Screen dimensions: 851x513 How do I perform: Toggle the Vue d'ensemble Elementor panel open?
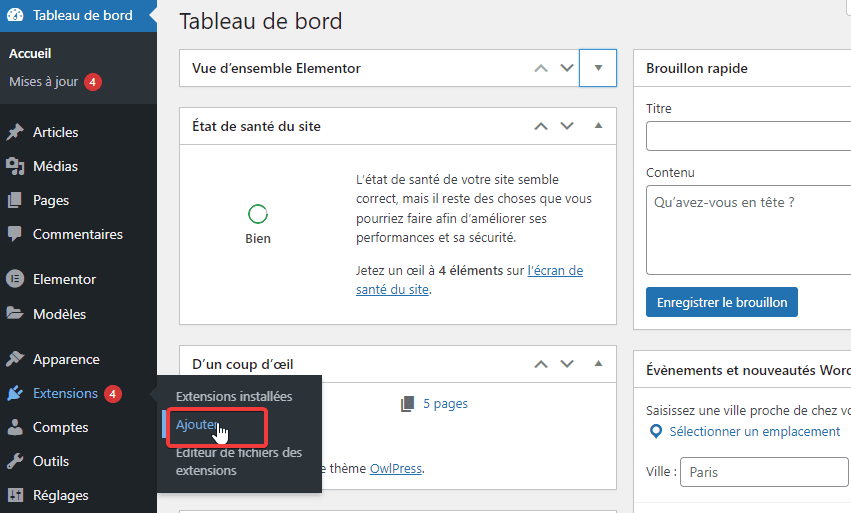[x=598, y=68]
